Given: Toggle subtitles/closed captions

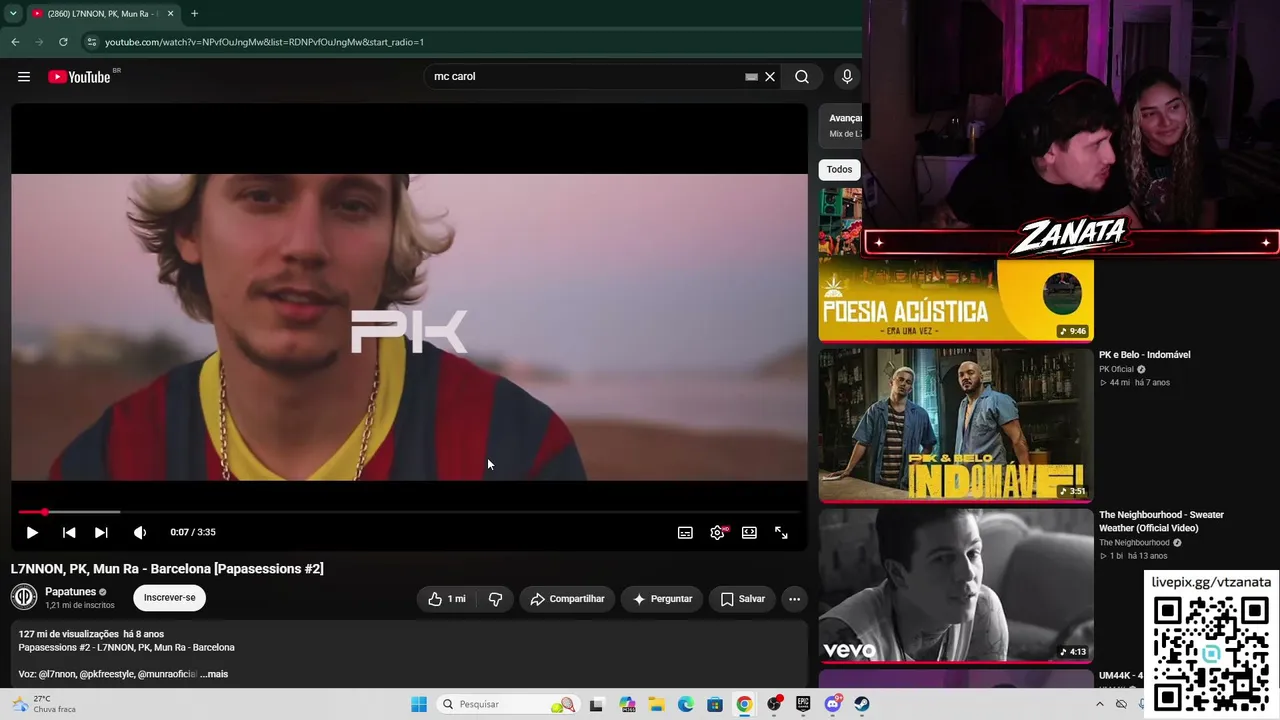Looking at the screenshot, I should pyautogui.click(x=685, y=533).
